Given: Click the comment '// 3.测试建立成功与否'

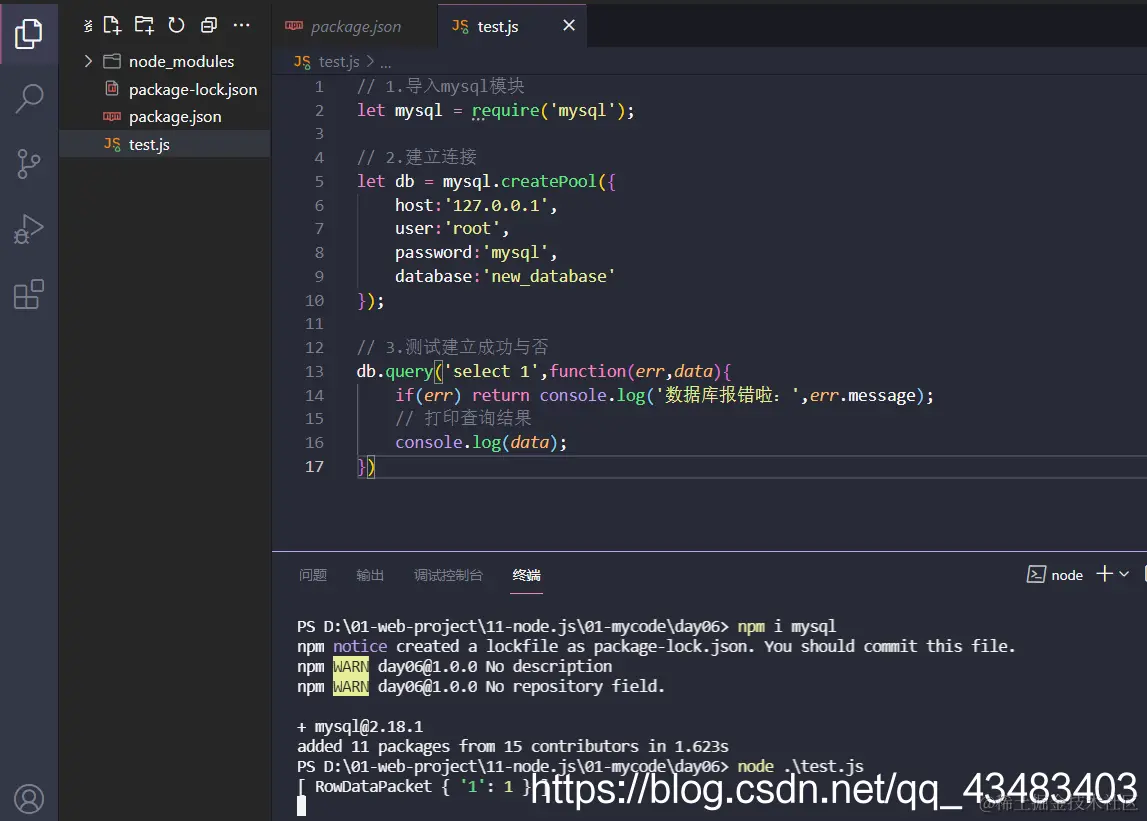Looking at the screenshot, I should [452, 347].
